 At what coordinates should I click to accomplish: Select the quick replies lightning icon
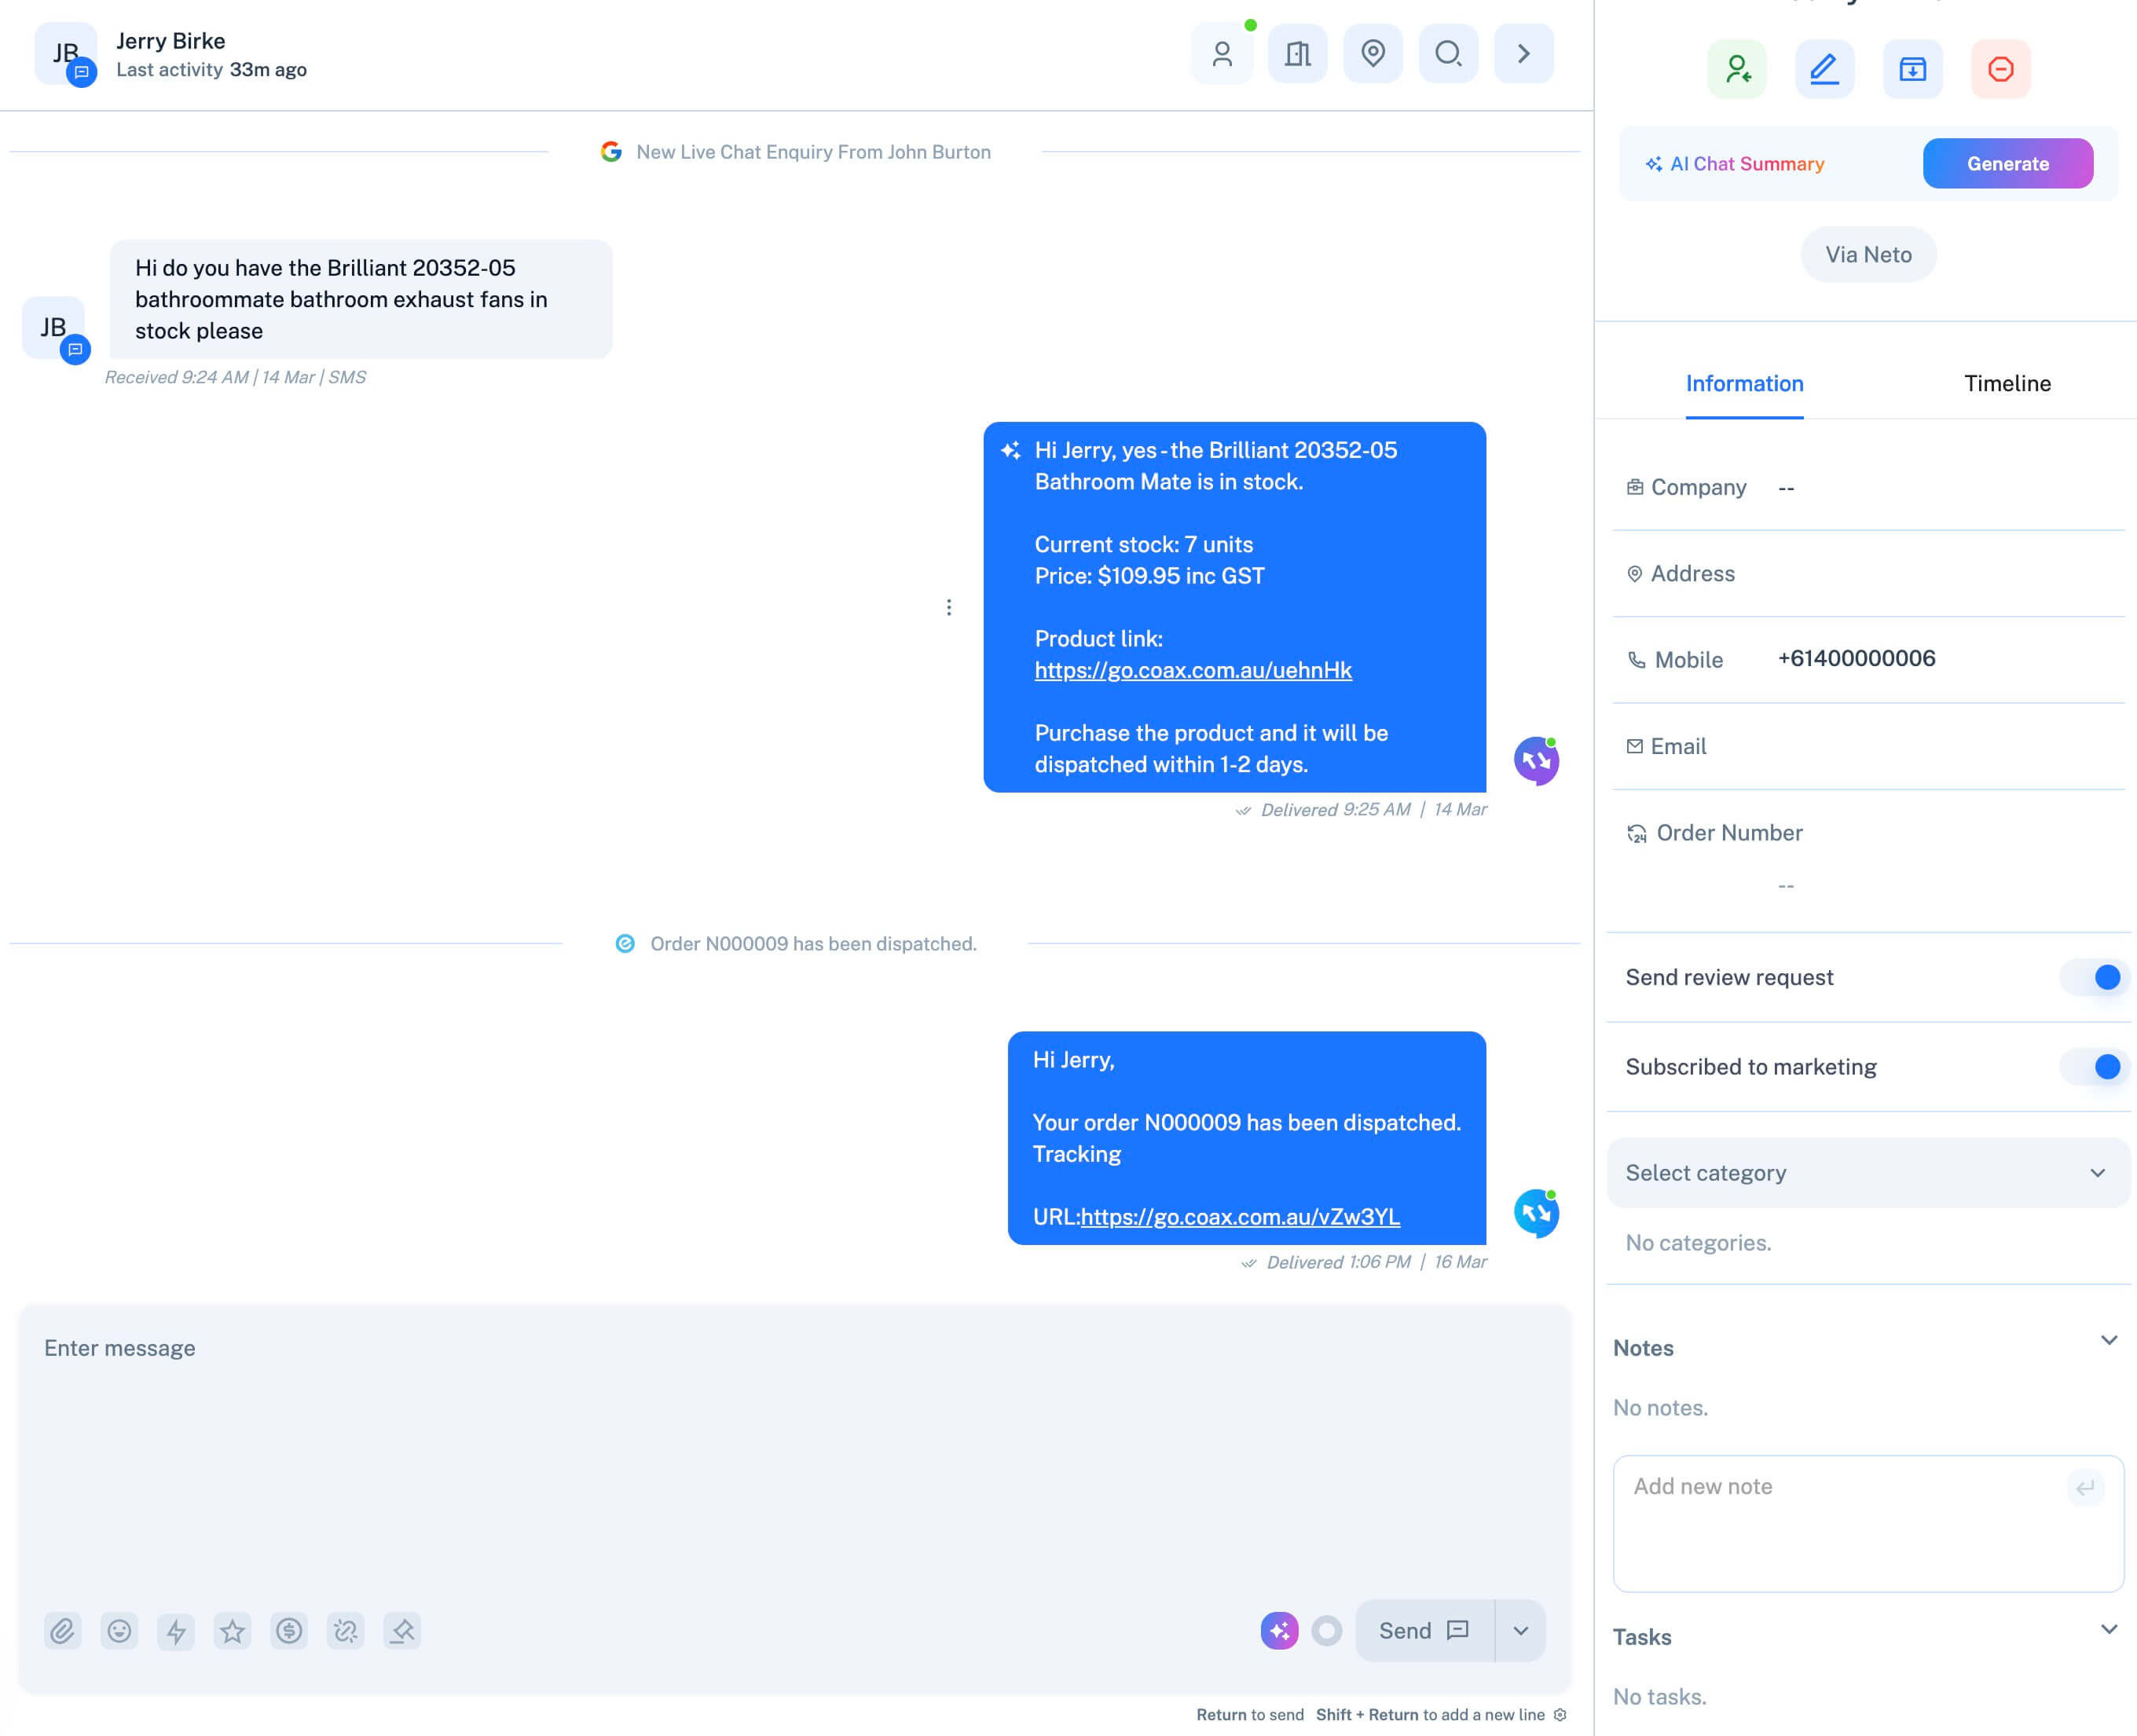[177, 1631]
